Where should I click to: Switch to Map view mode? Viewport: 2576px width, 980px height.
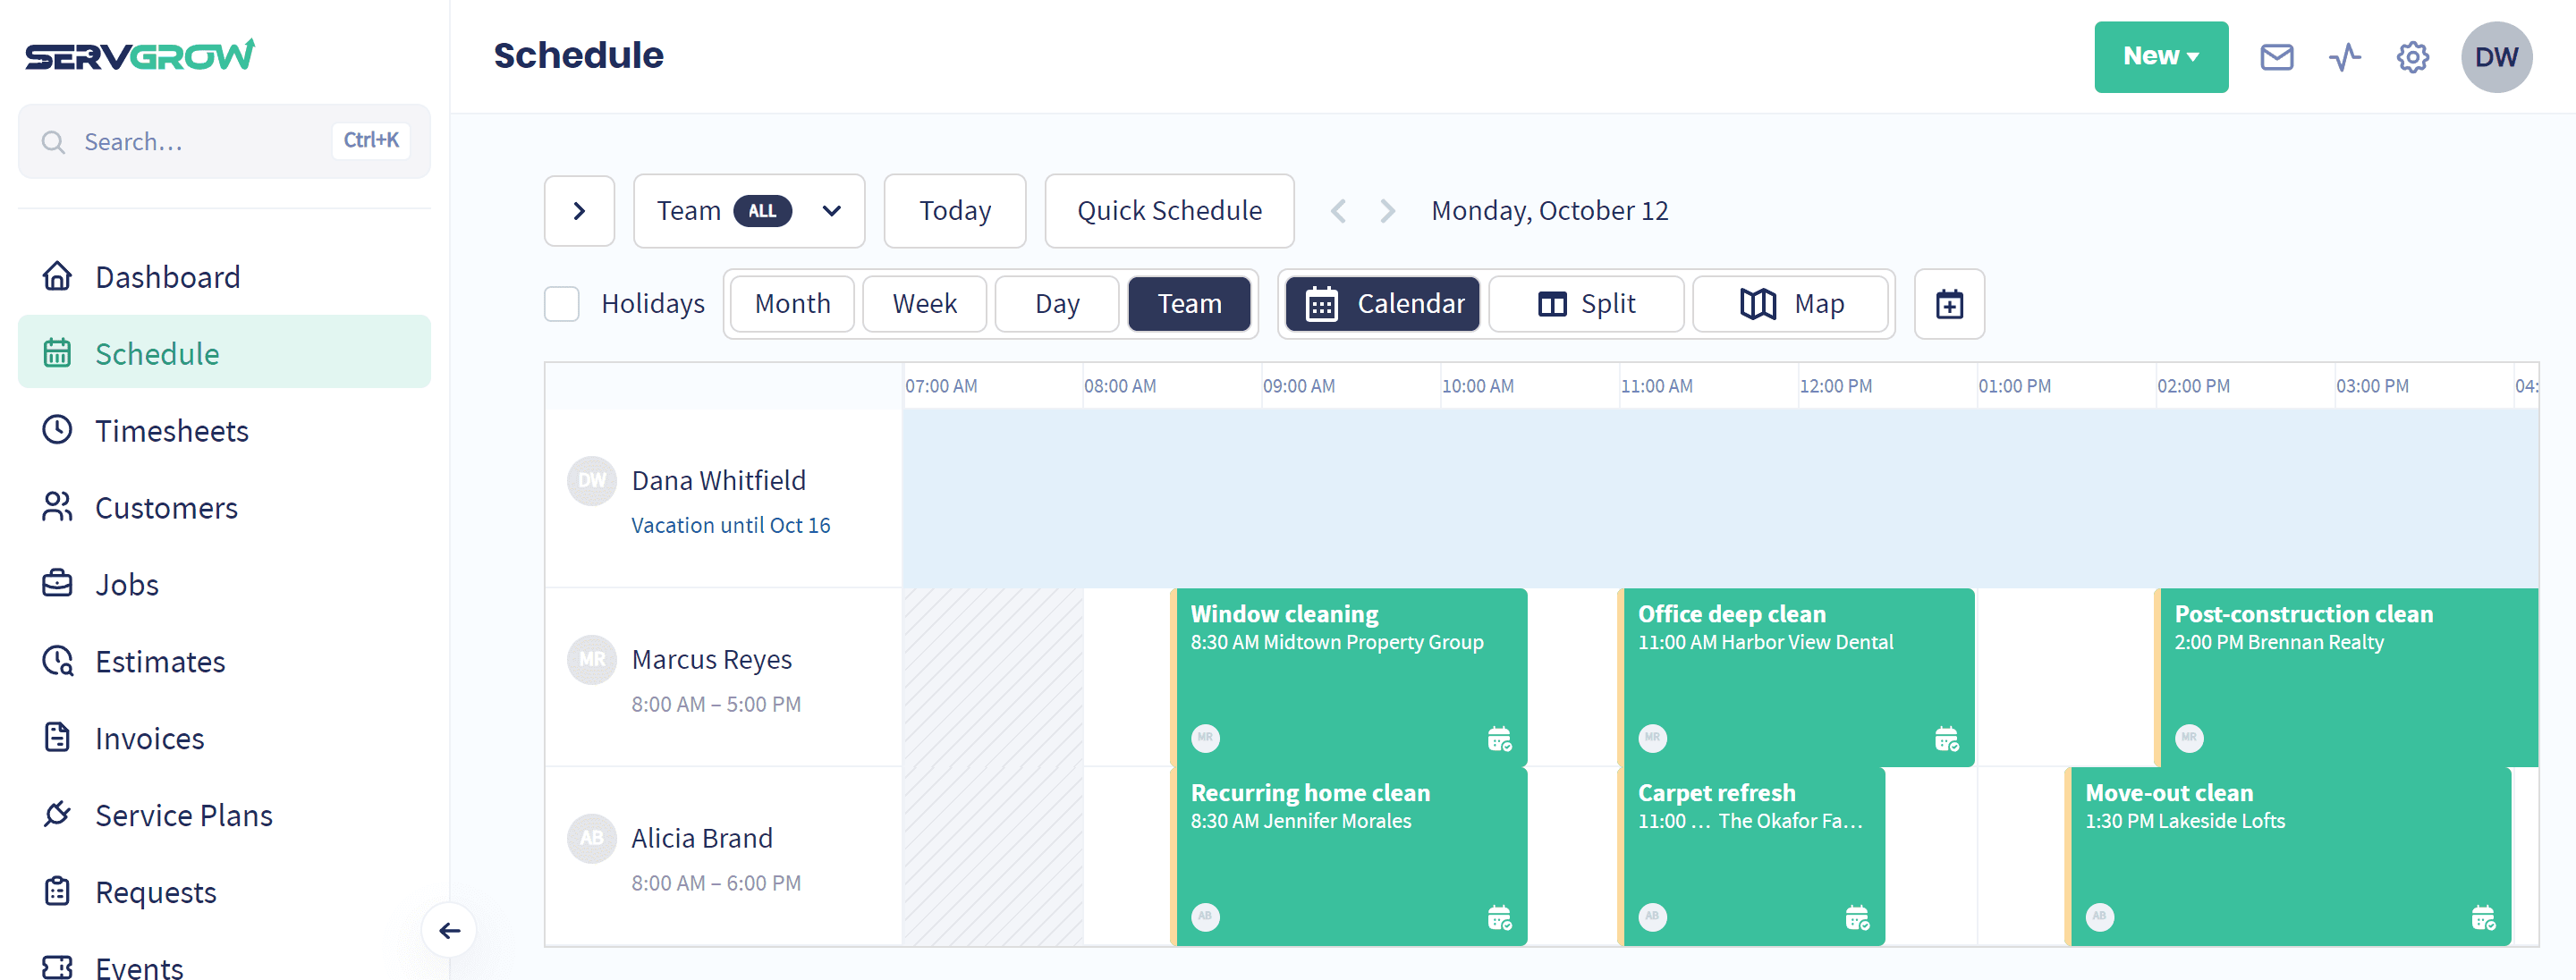pos(1791,304)
